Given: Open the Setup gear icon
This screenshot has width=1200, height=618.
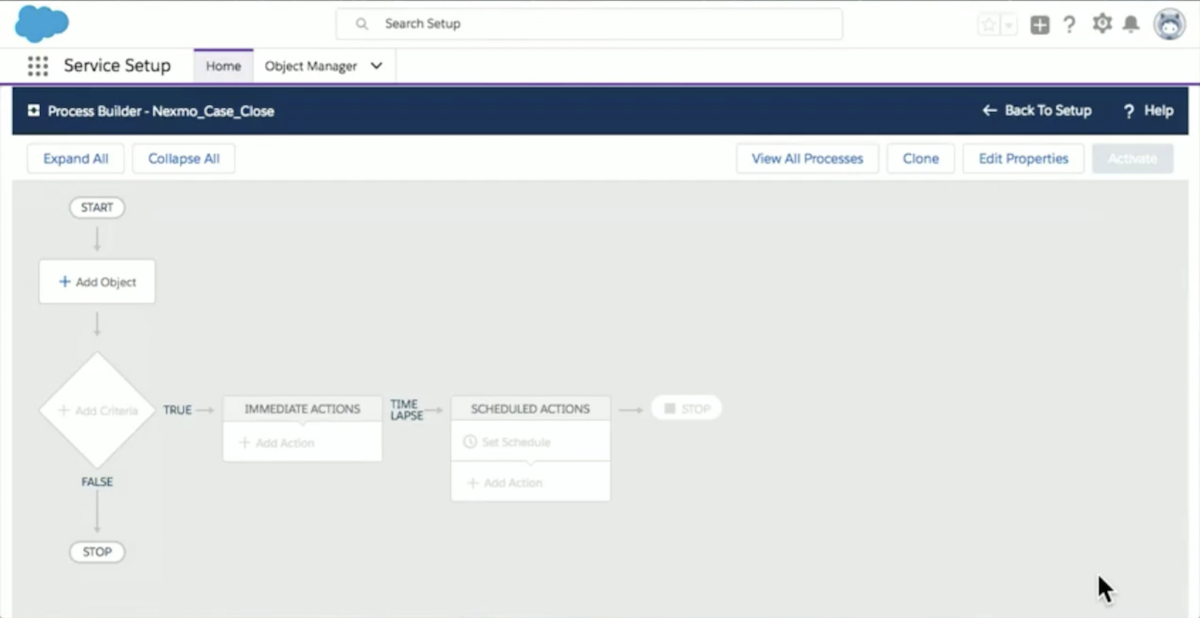Looking at the screenshot, I should click(1102, 24).
